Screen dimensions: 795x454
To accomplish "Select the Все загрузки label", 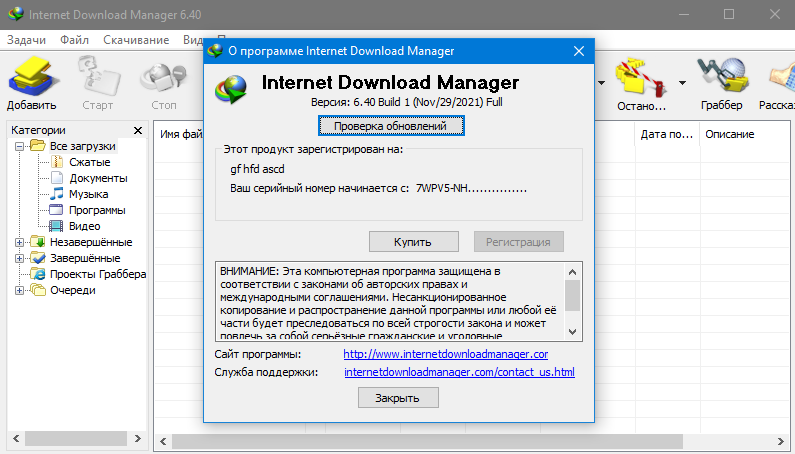I will click(83, 146).
